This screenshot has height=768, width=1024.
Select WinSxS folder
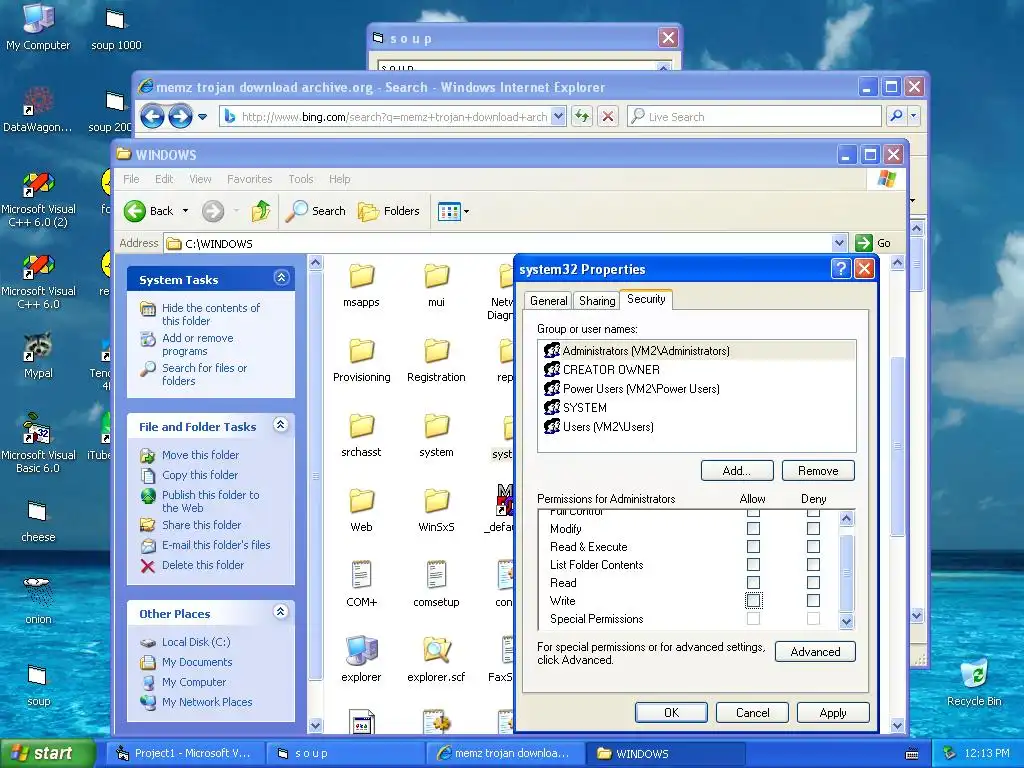[x=436, y=511]
